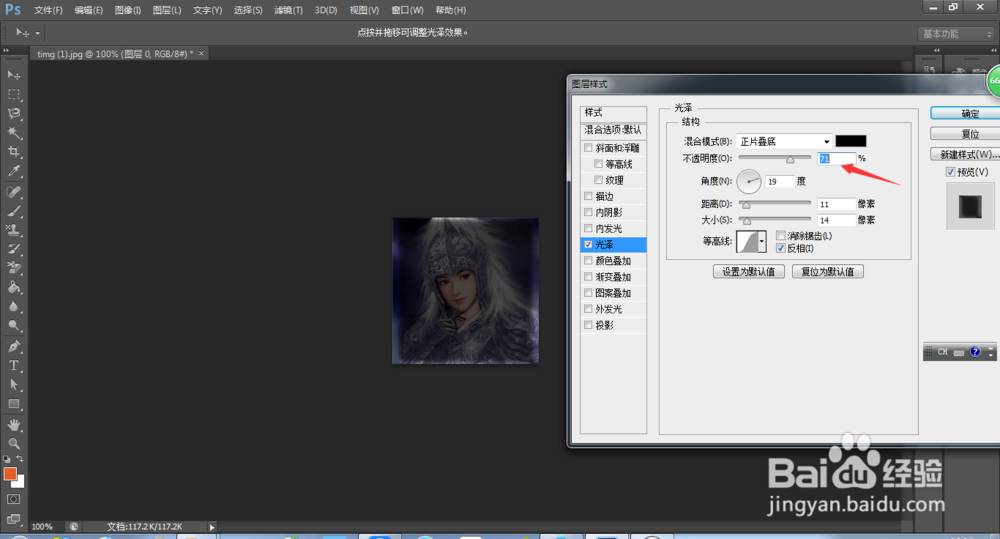Uncheck 反相 invert checkbox
The width and height of the screenshot is (1000, 539).
coord(781,248)
